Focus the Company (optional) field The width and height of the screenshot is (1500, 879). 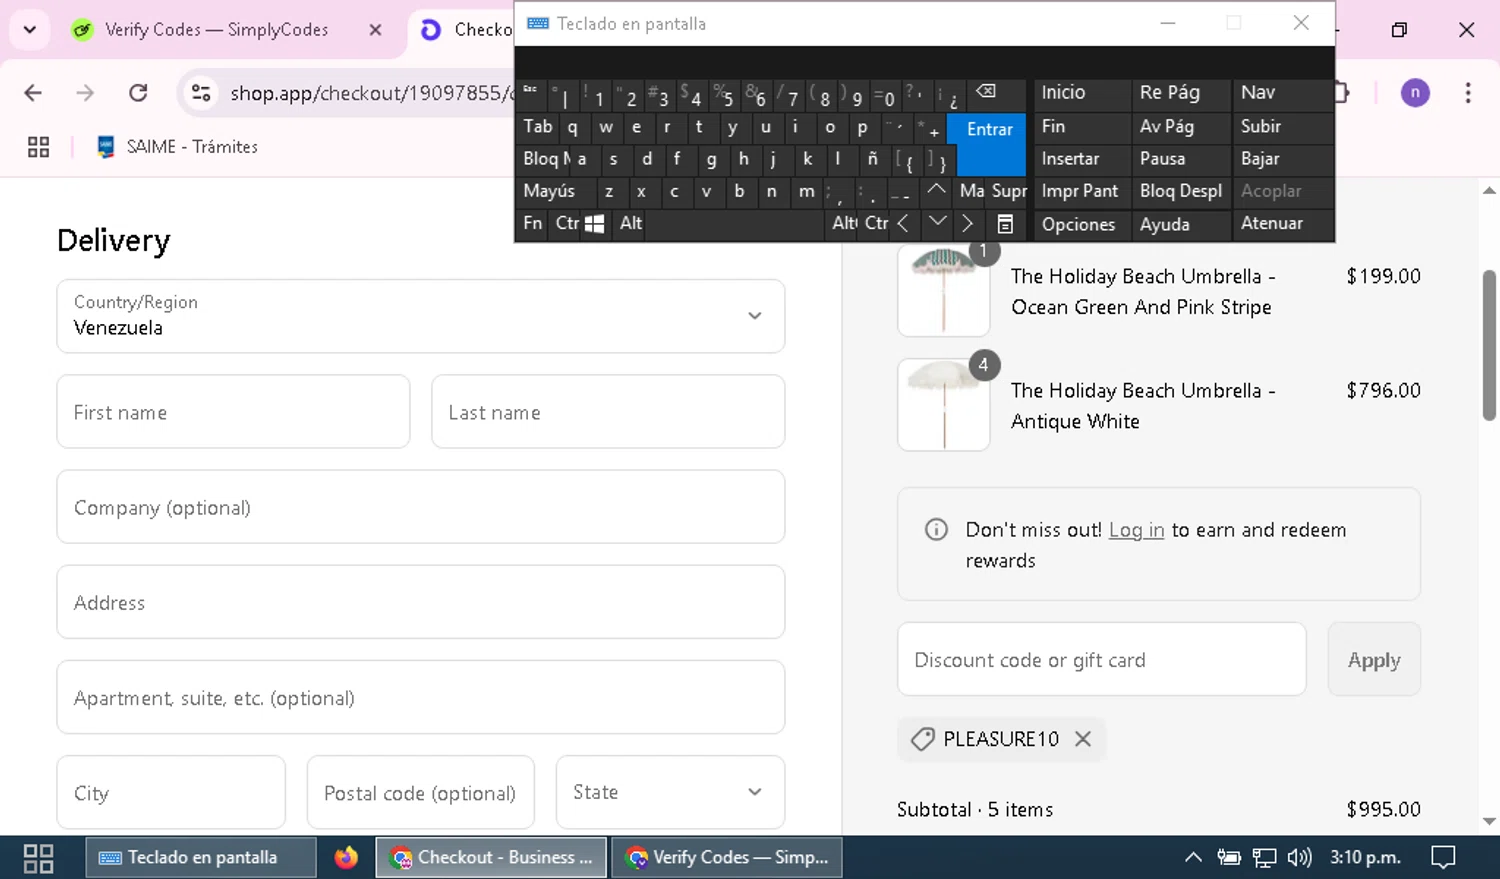(421, 507)
